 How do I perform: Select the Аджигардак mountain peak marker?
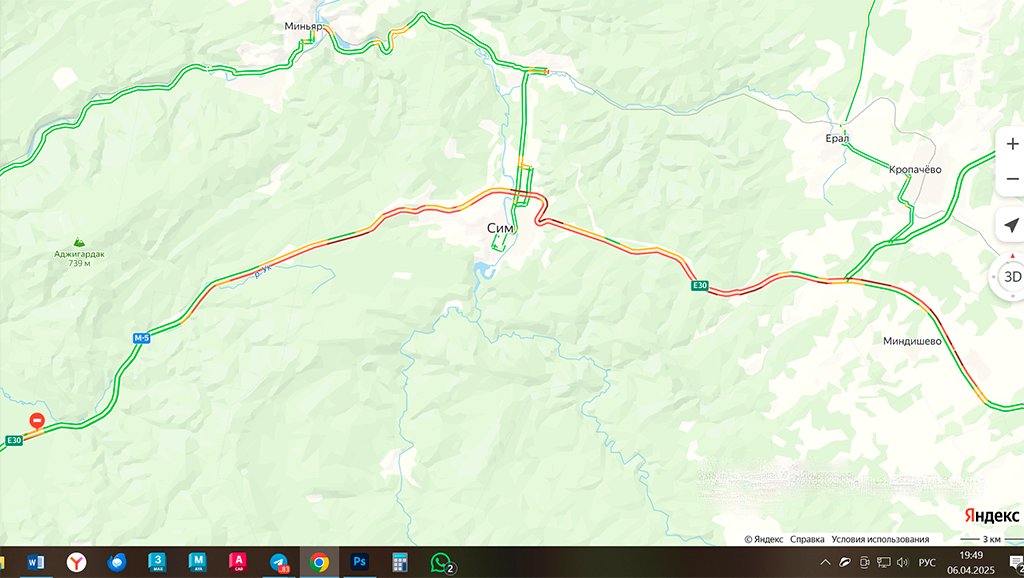(79, 242)
